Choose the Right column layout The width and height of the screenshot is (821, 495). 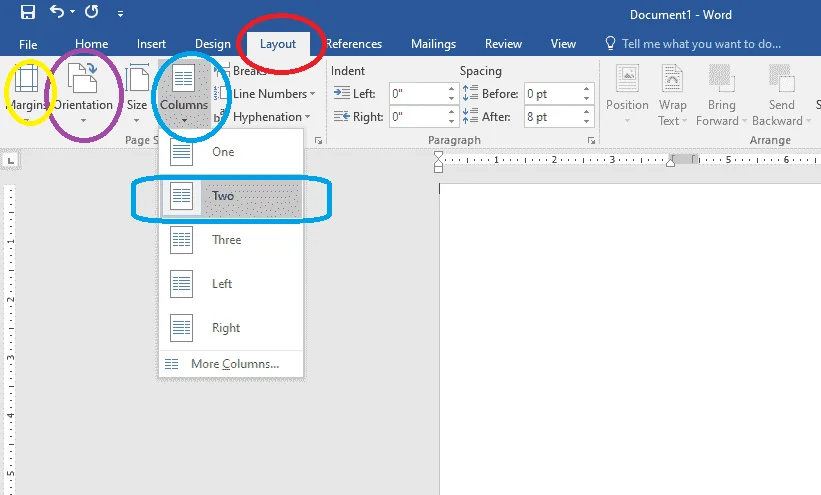[x=231, y=328]
